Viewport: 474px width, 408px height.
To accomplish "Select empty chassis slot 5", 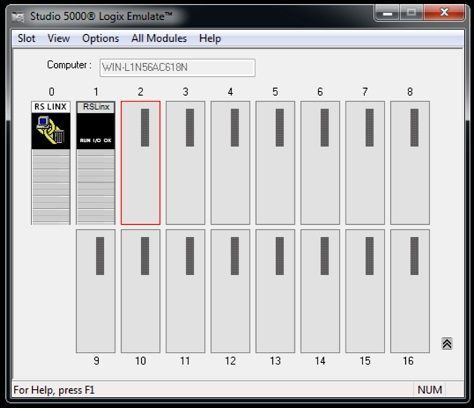I will point(275,163).
